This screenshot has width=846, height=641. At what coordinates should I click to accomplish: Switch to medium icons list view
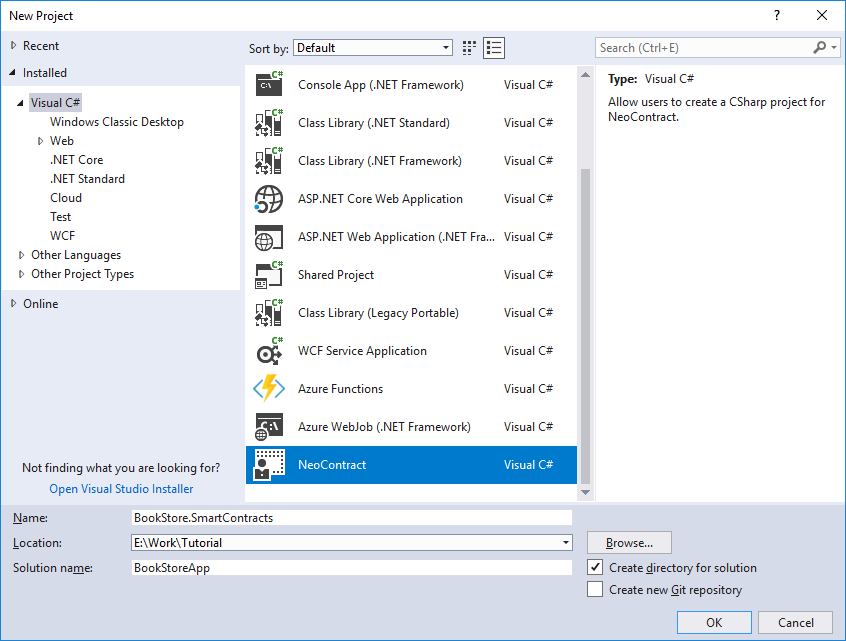tap(494, 48)
